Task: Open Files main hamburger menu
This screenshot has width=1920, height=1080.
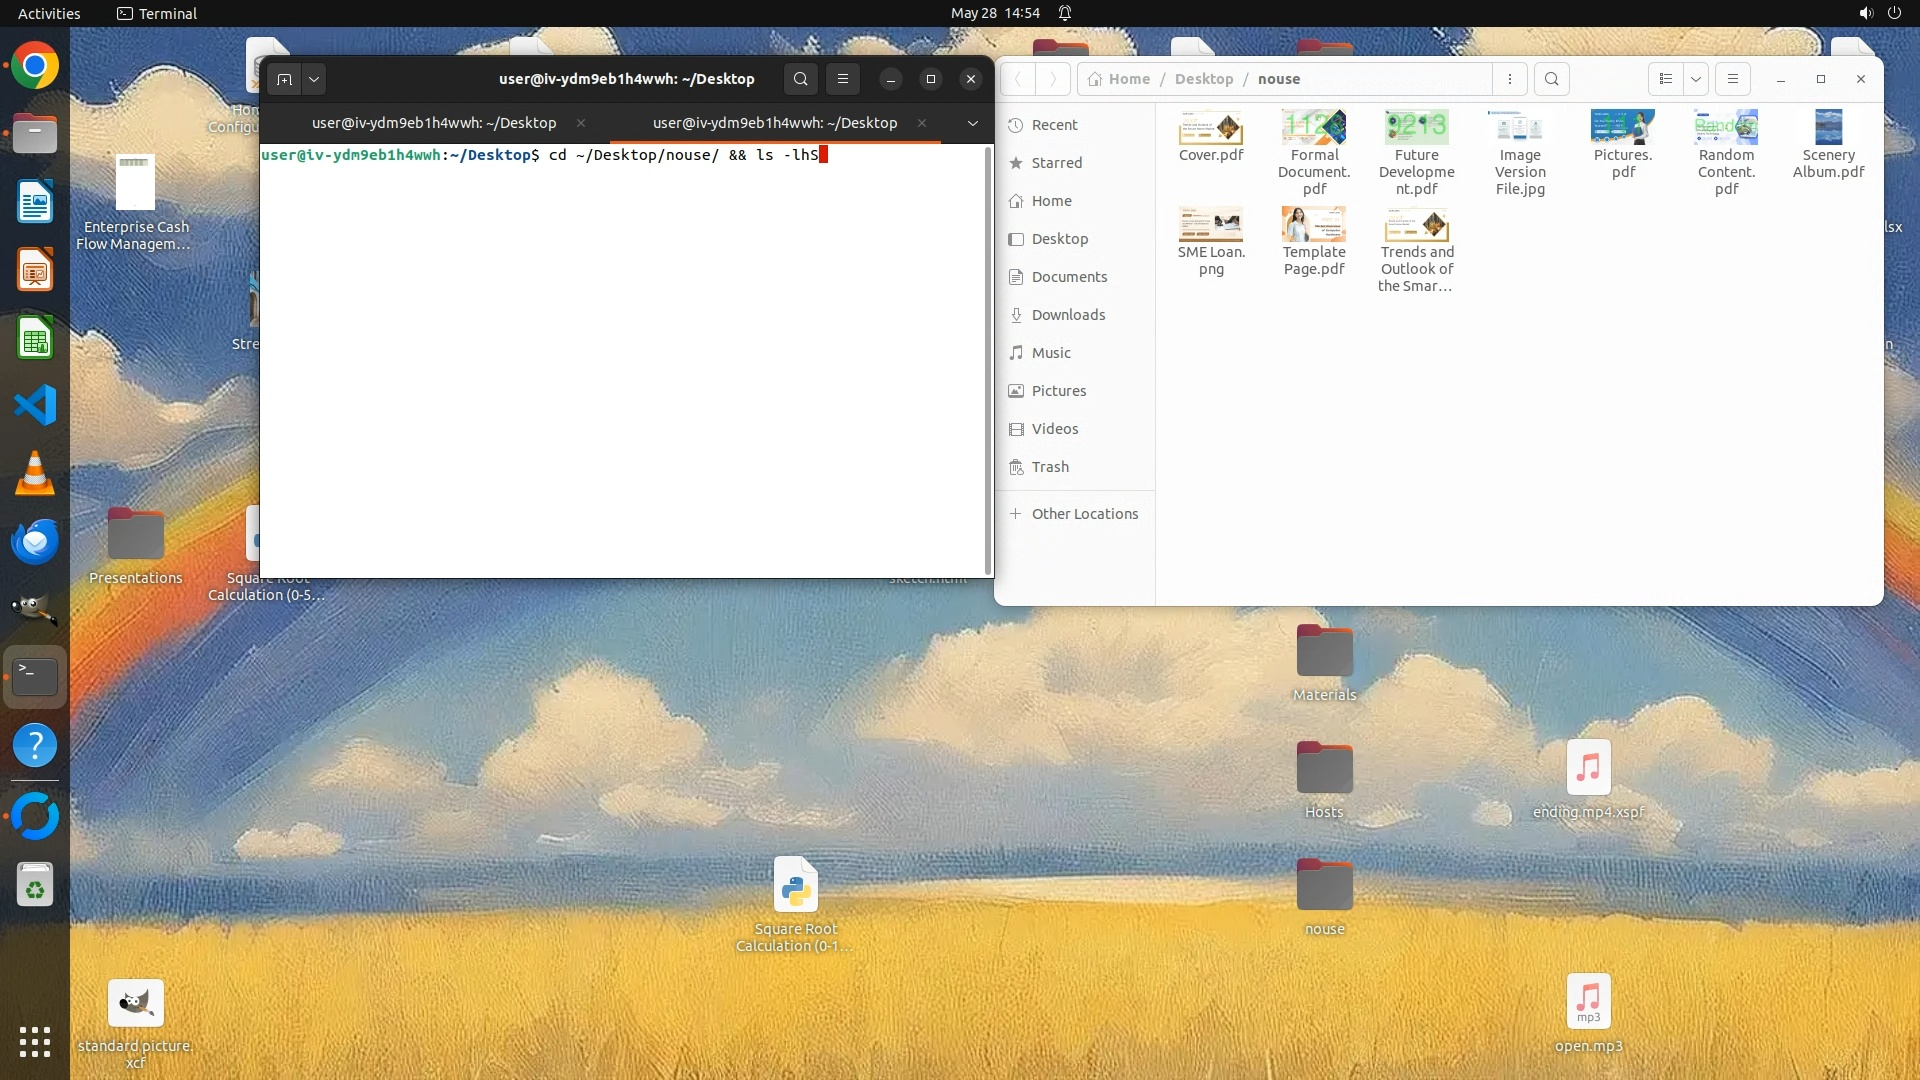Action: click(1733, 79)
